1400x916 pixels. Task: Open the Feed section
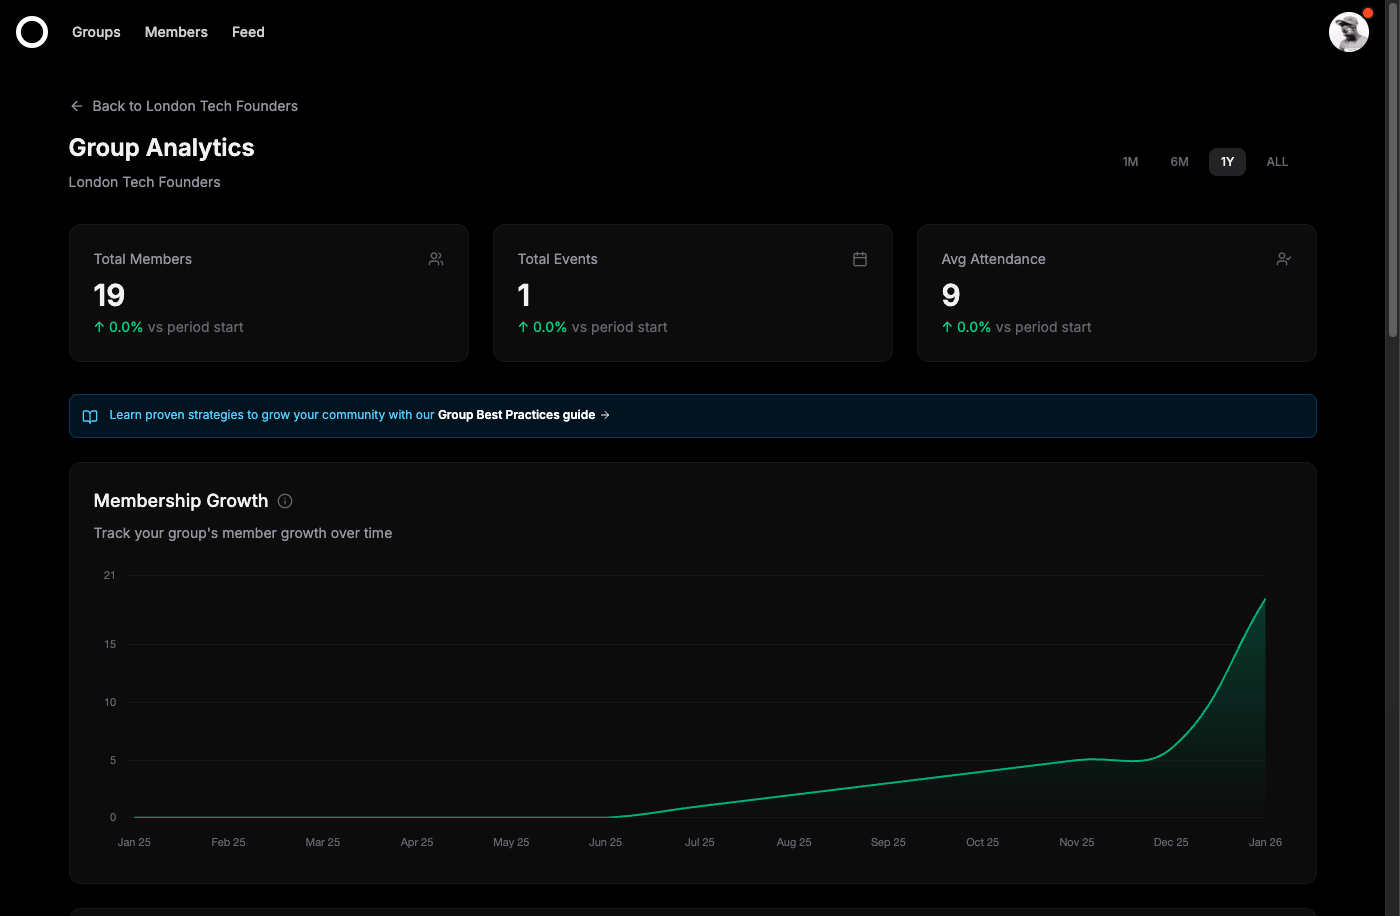tap(247, 32)
